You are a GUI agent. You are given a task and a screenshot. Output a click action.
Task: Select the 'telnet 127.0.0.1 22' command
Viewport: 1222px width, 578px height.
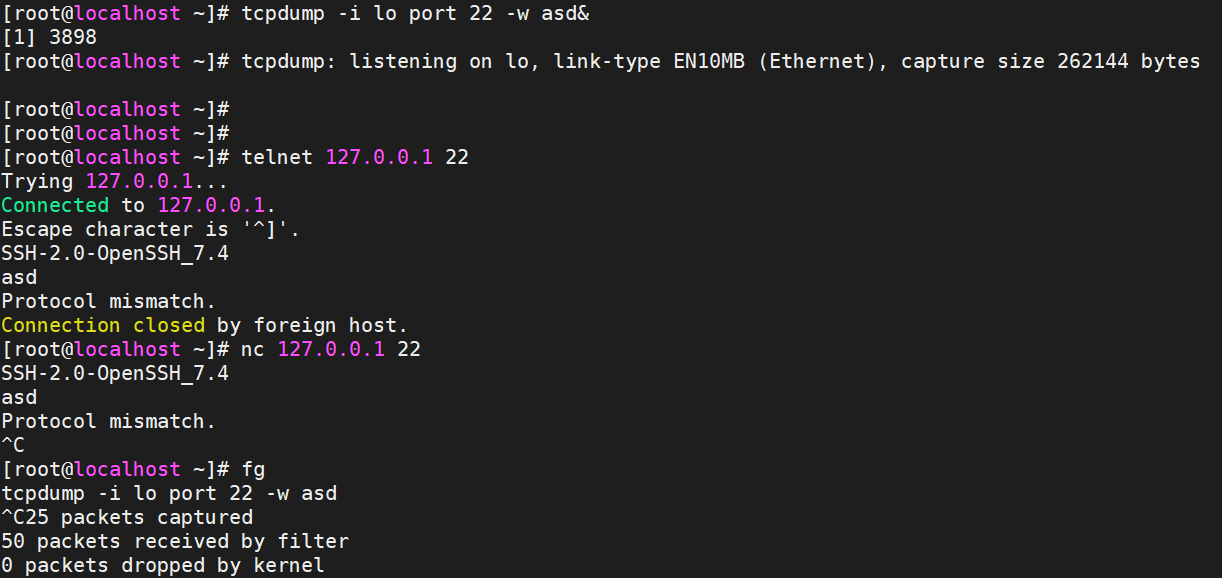tap(355, 157)
